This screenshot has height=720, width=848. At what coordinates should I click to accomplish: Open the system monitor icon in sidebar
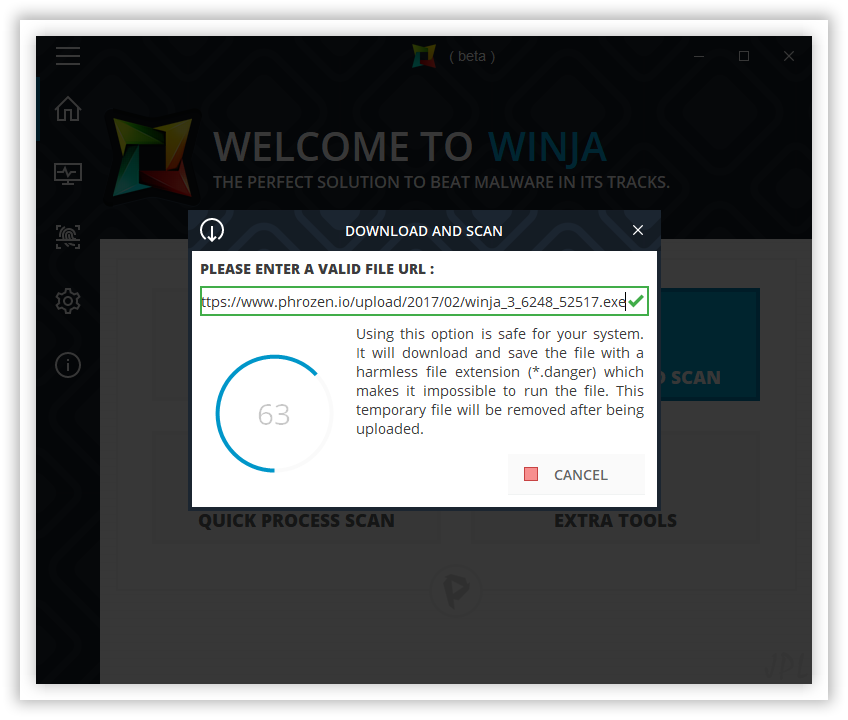[68, 174]
